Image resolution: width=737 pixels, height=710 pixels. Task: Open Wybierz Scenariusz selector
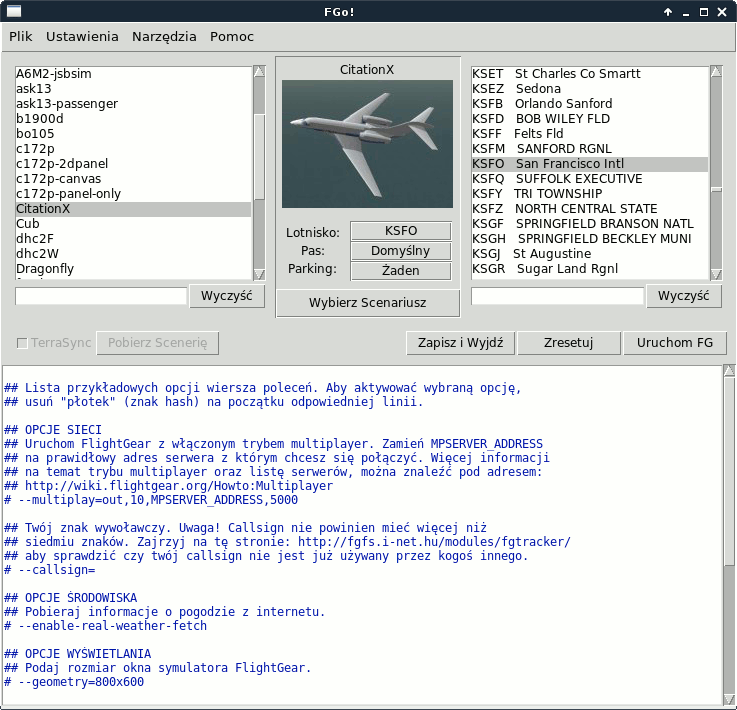point(368,303)
